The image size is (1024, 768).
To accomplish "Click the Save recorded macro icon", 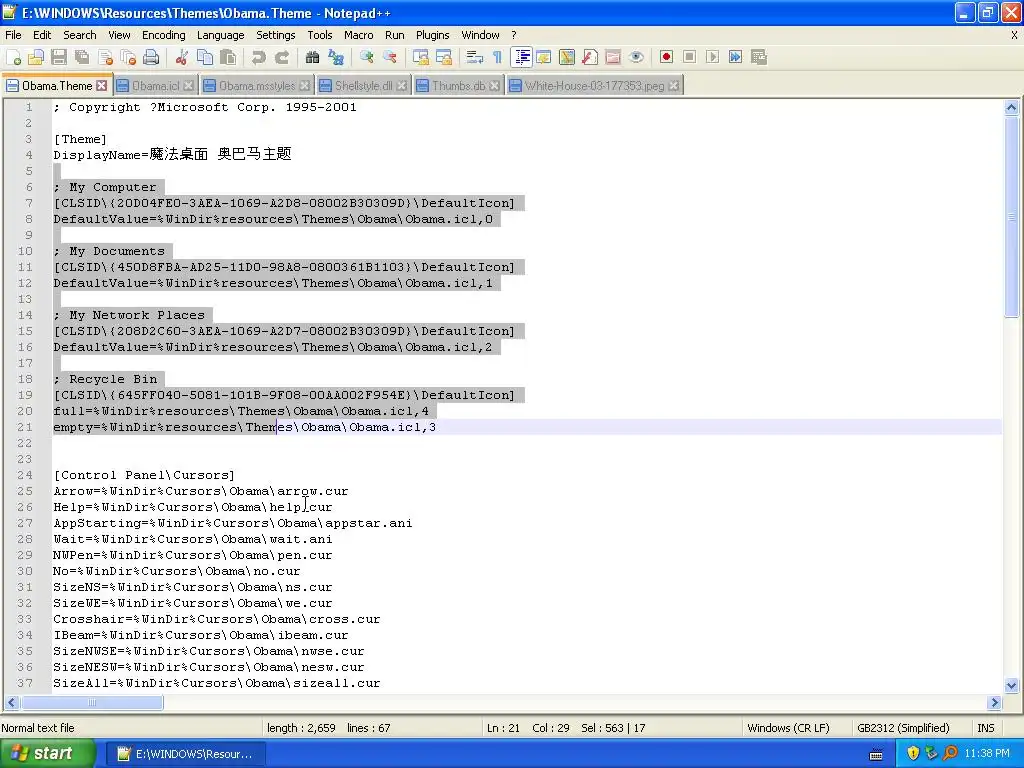I will (x=758, y=57).
